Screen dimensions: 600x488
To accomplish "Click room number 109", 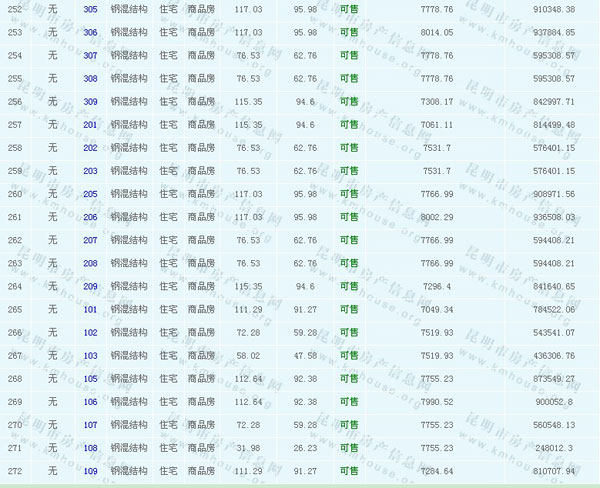I will pyautogui.click(x=90, y=471).
